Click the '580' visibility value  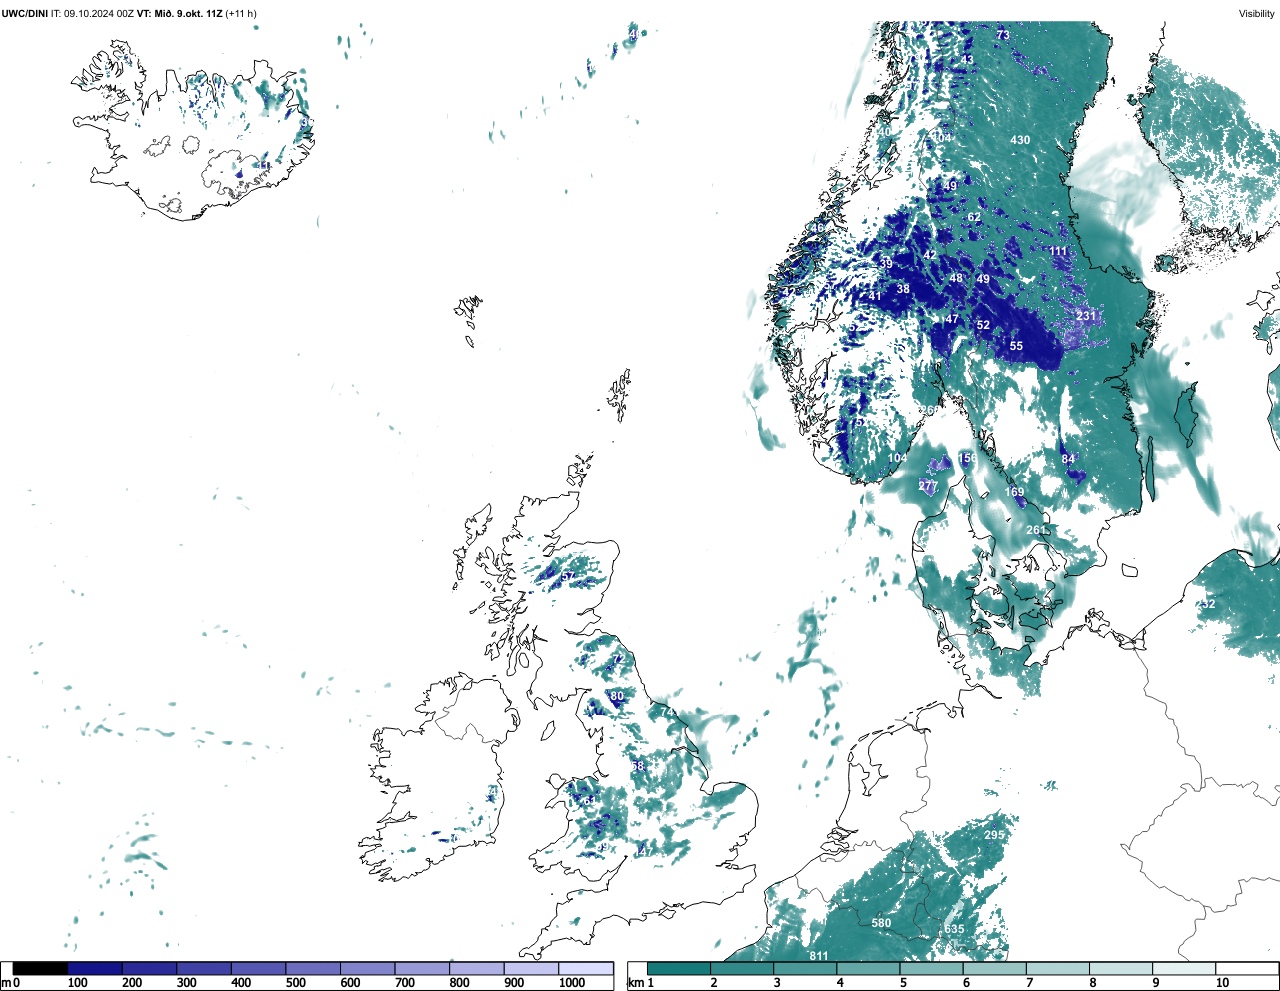881,923
